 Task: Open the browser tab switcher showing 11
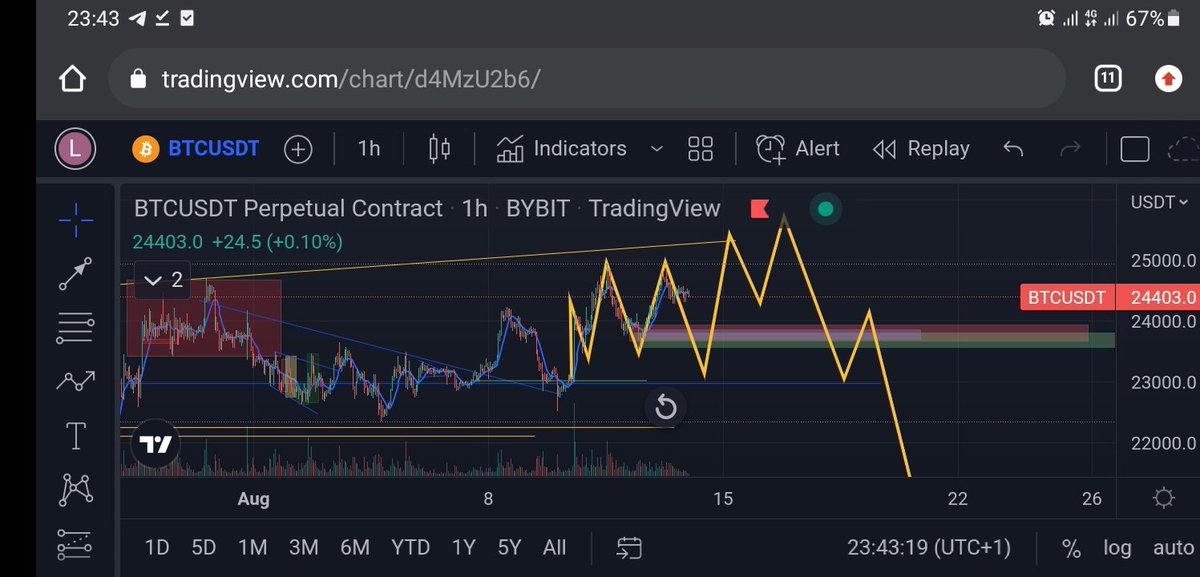click(1108, 78)
